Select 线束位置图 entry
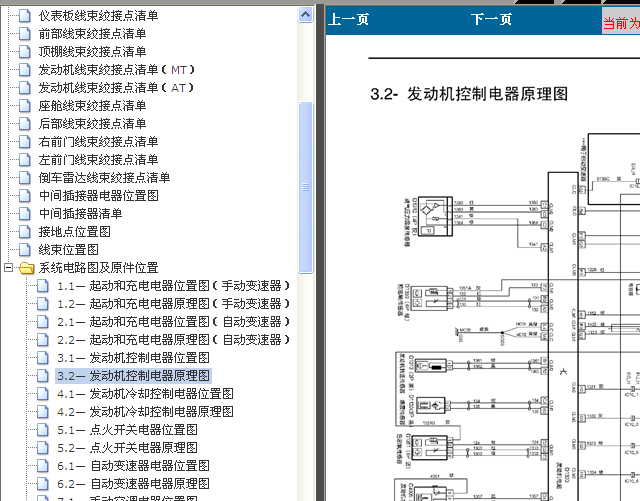640x501 pixels. click(69, 249)
